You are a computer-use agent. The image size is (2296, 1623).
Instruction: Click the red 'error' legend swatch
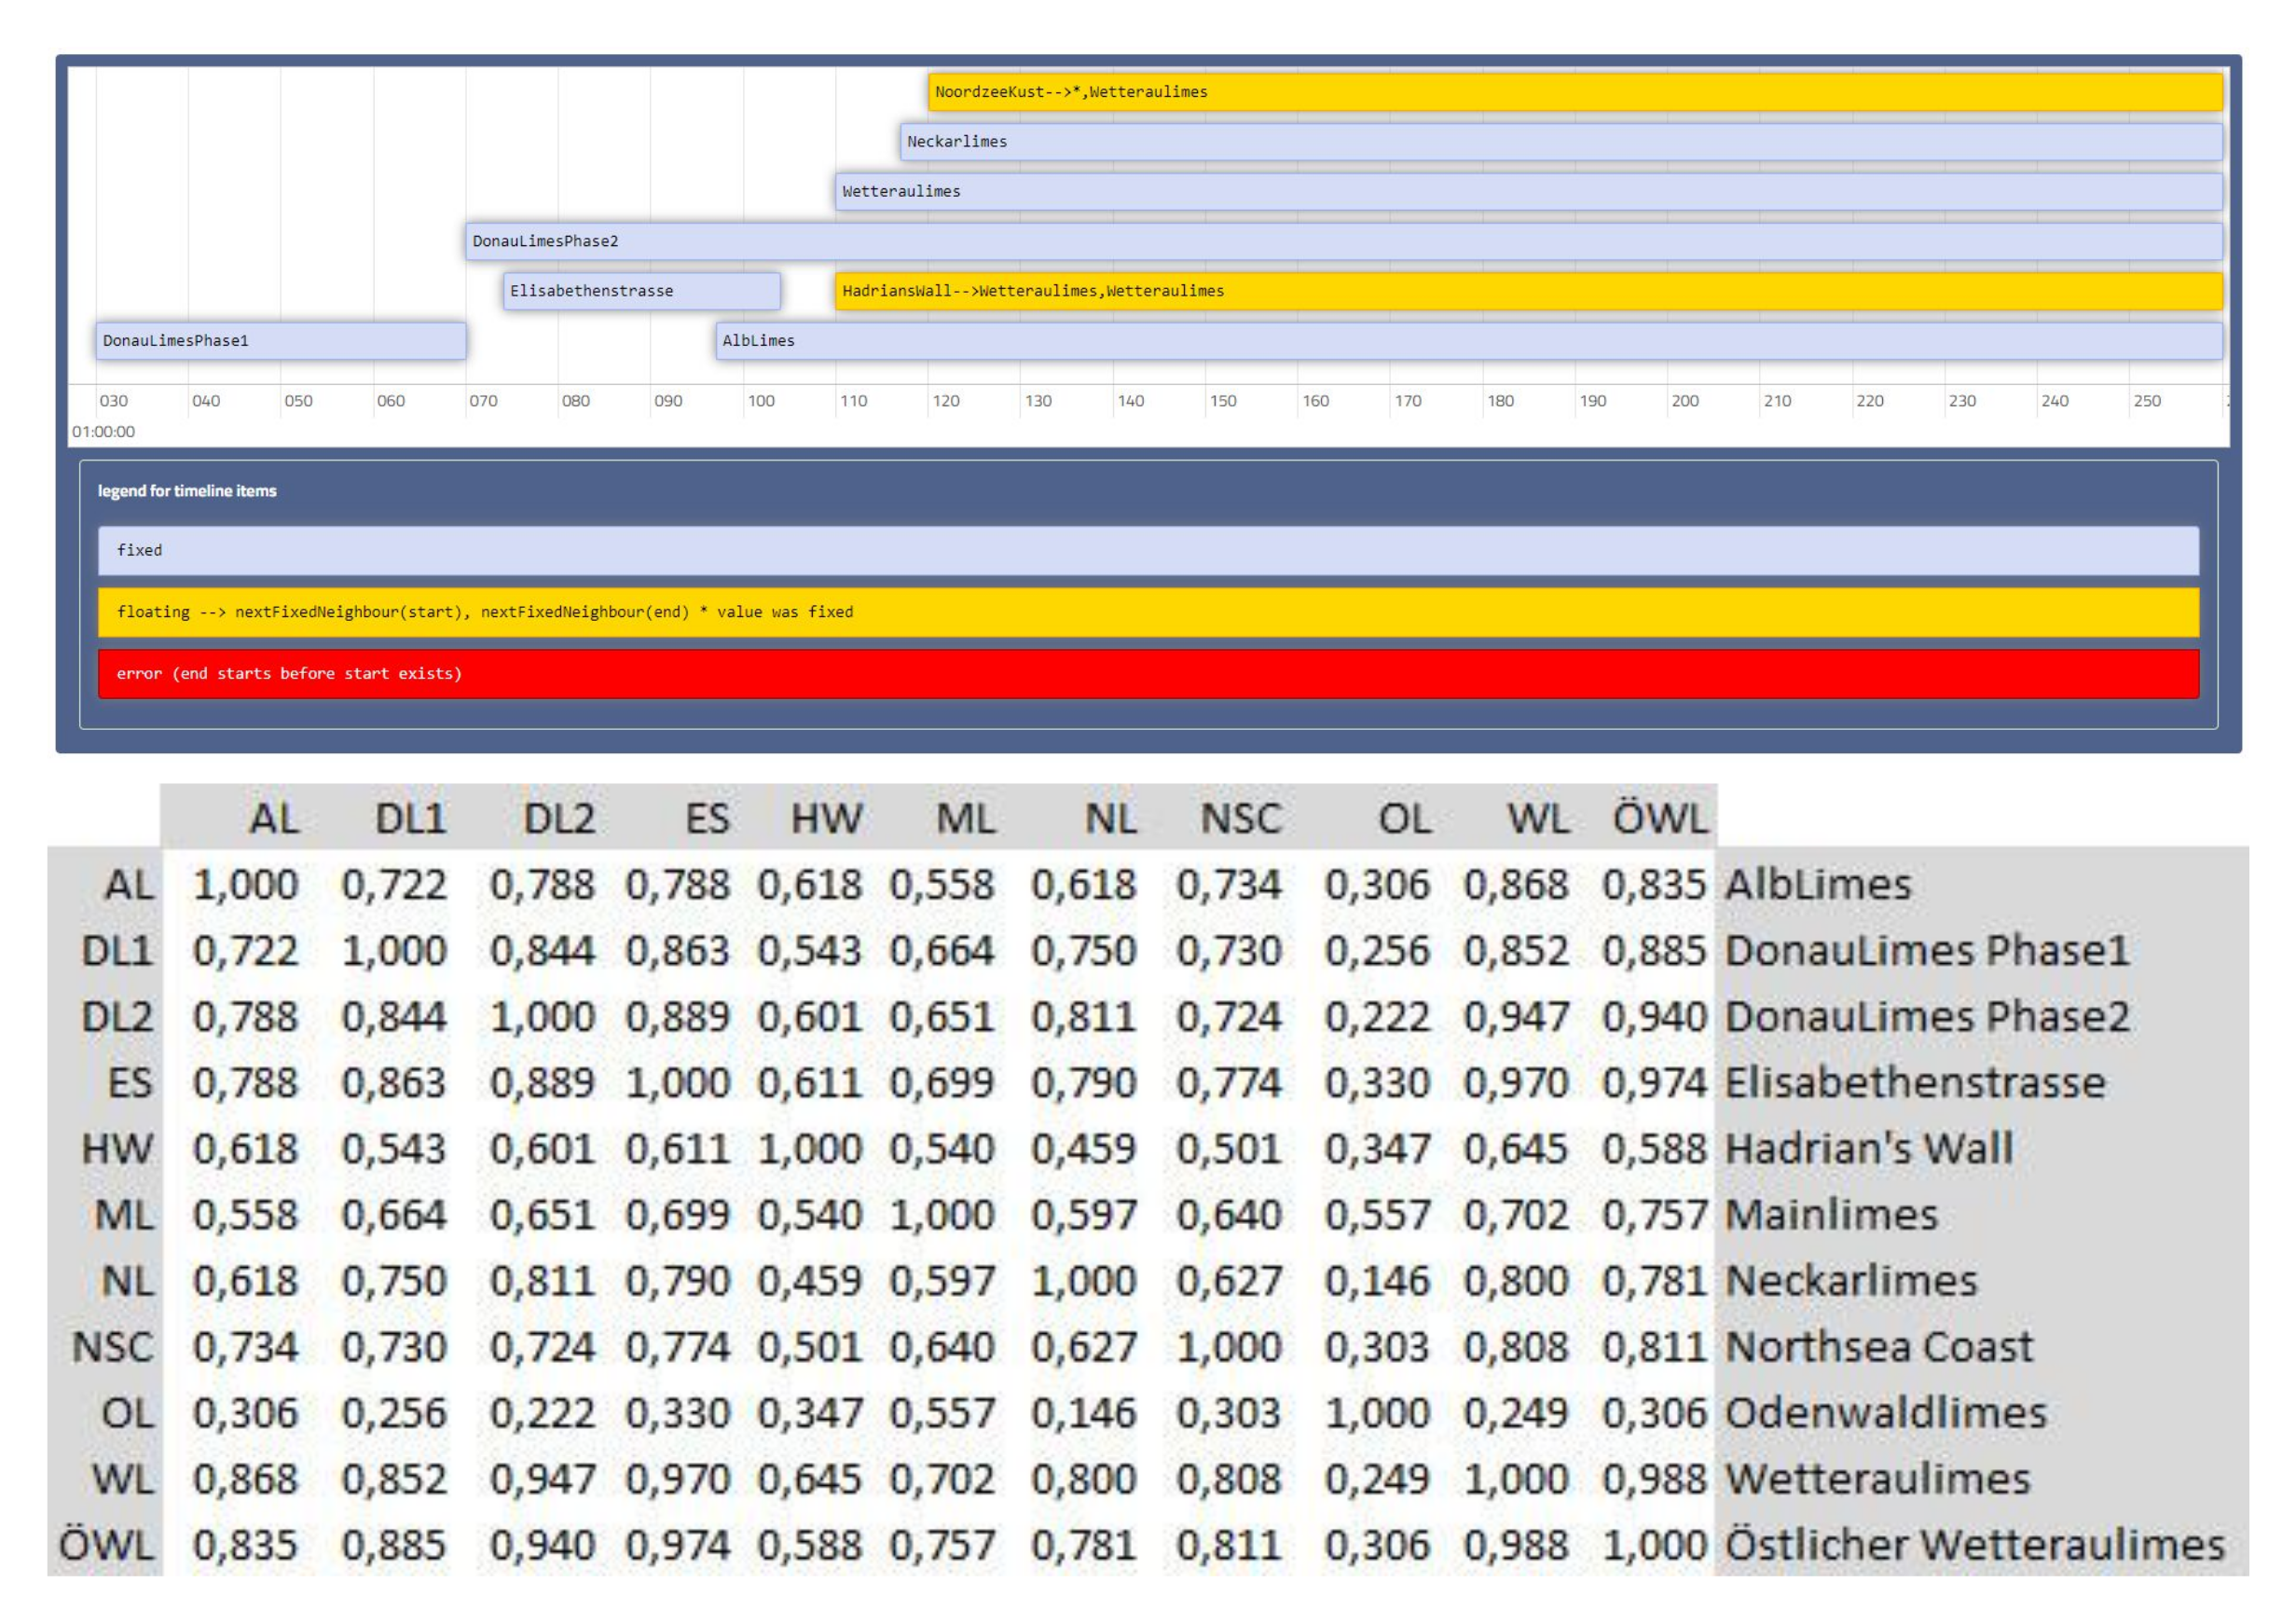1148,674
